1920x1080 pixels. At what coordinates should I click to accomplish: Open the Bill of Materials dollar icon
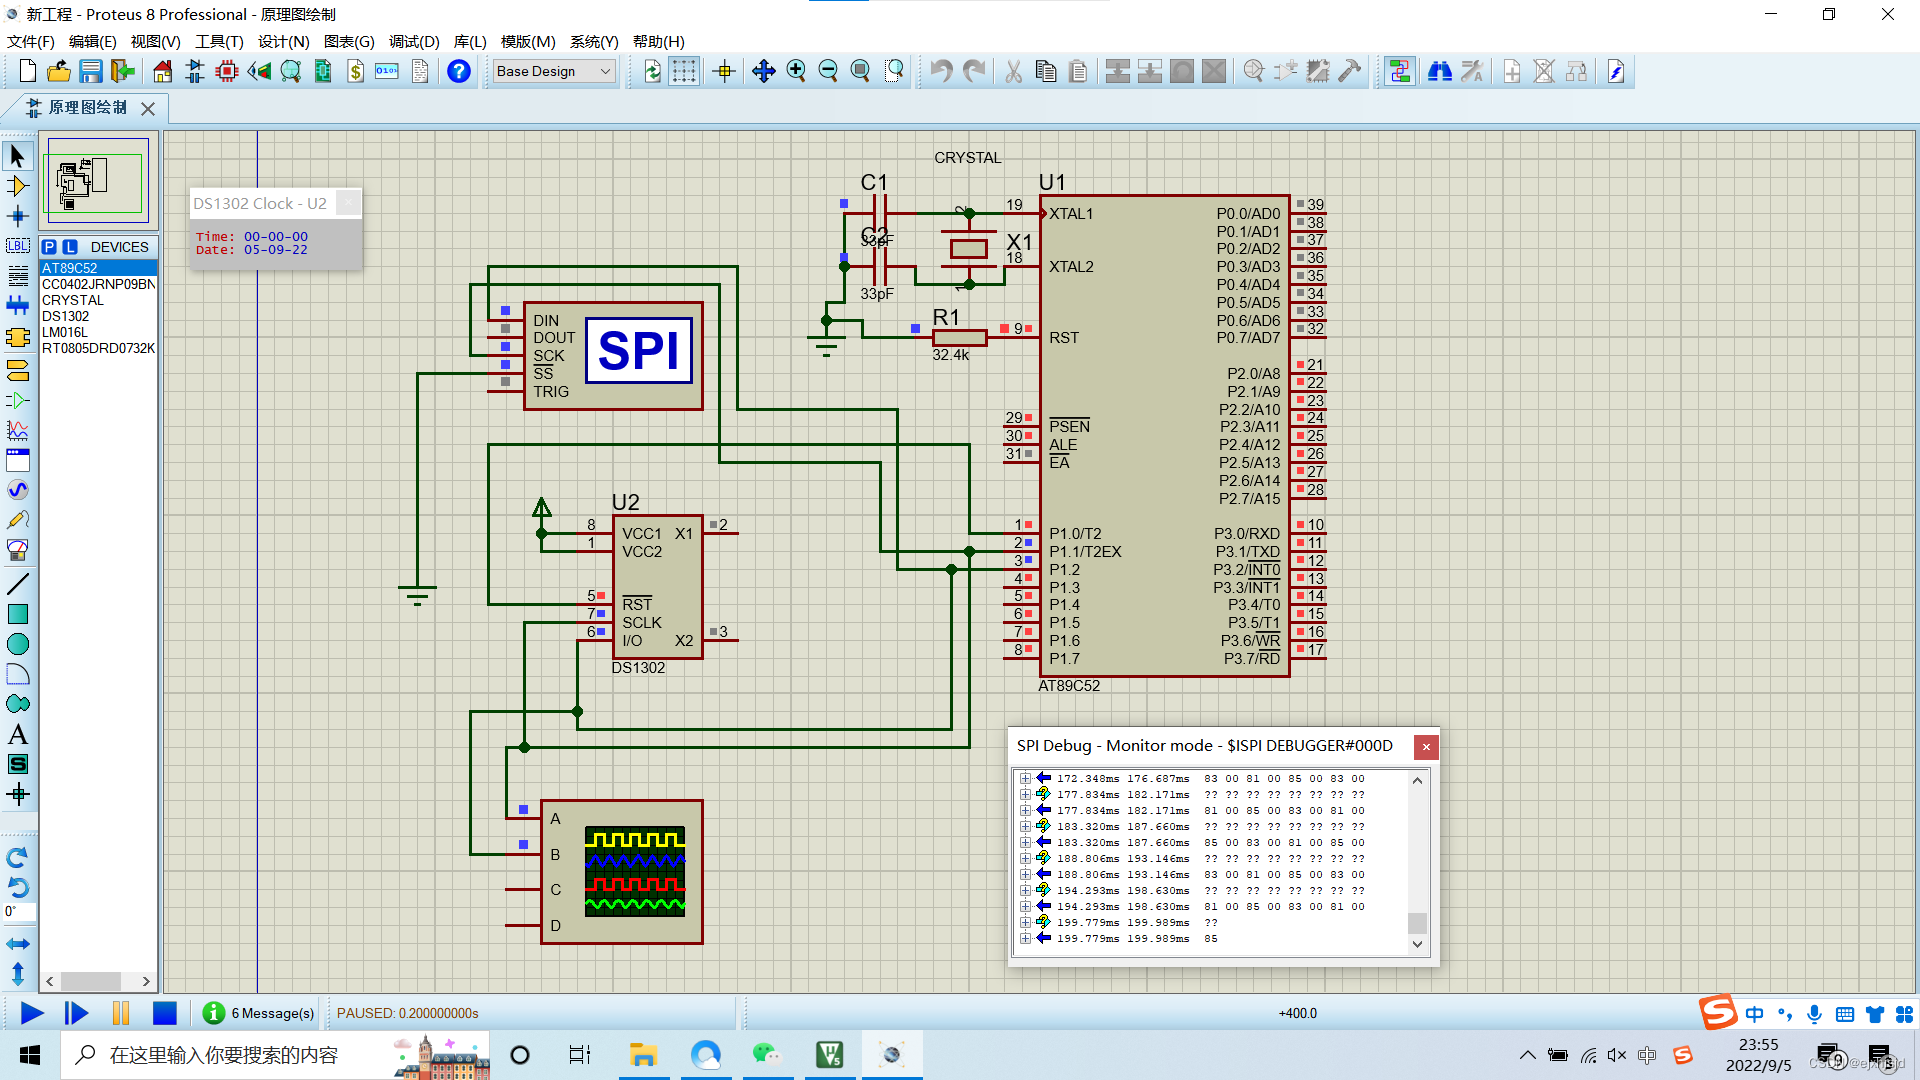[x=355, y=71]
